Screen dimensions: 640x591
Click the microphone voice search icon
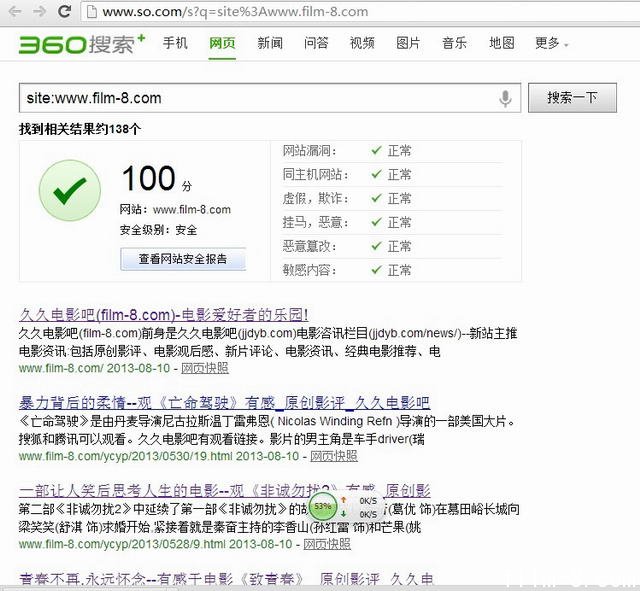505,98
